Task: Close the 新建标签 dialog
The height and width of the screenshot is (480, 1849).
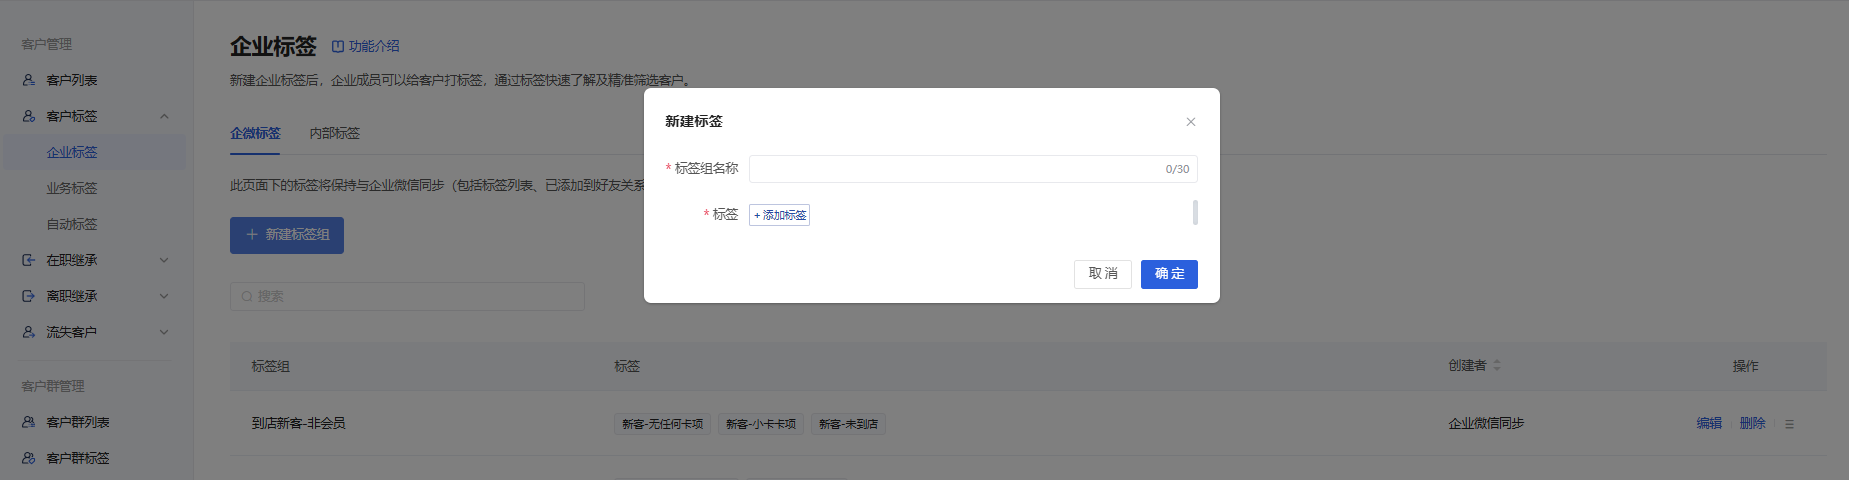Action: 1190,122
